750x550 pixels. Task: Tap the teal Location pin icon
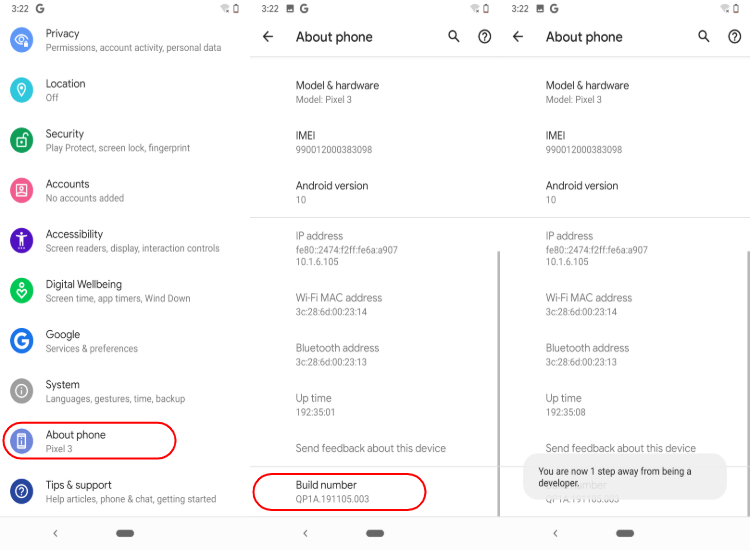tap(22, 90)
